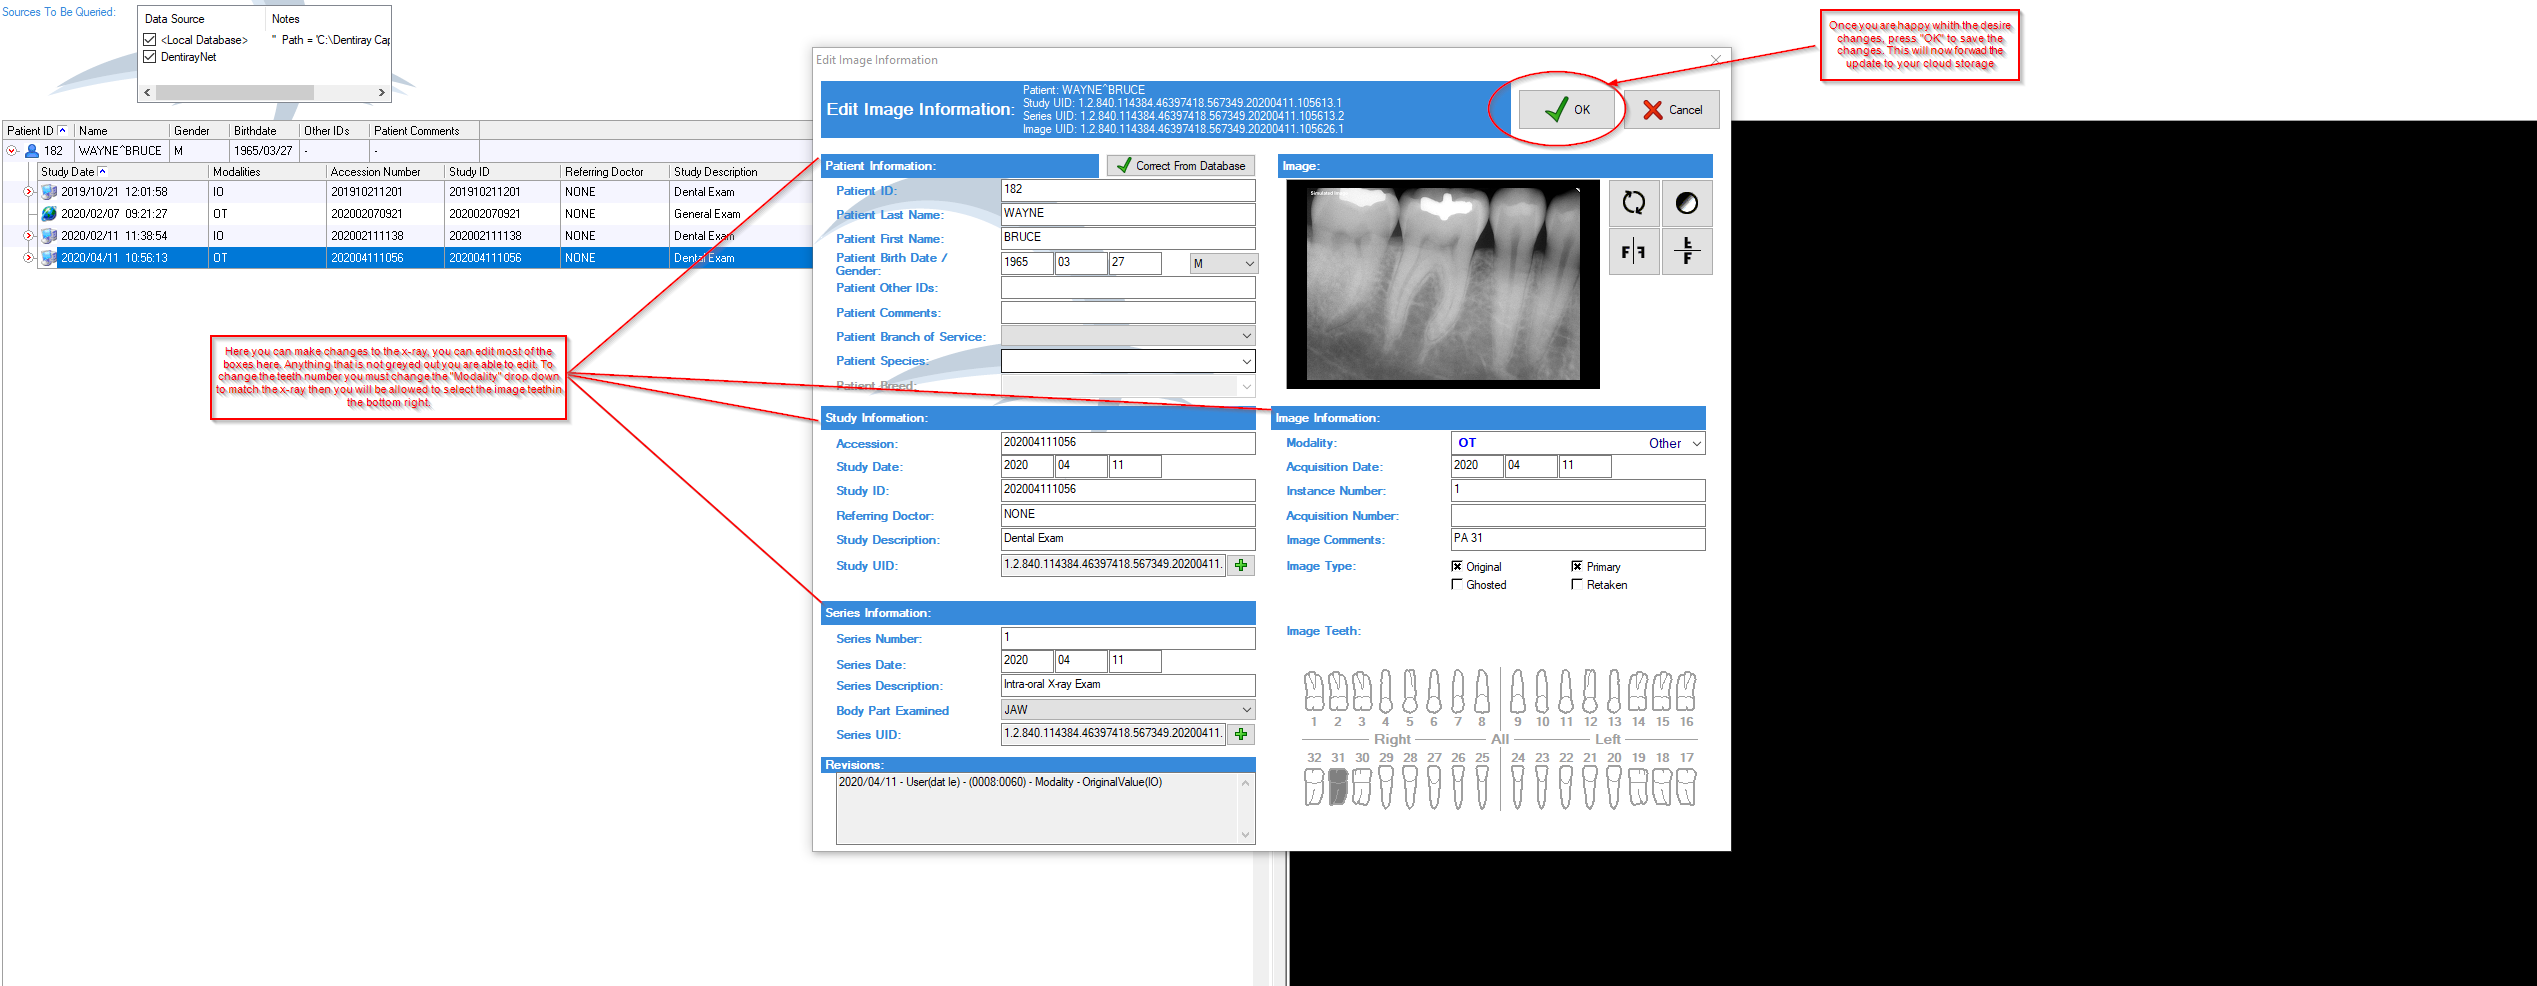Click the flip horizontal icon

[x=1633, y=252]
